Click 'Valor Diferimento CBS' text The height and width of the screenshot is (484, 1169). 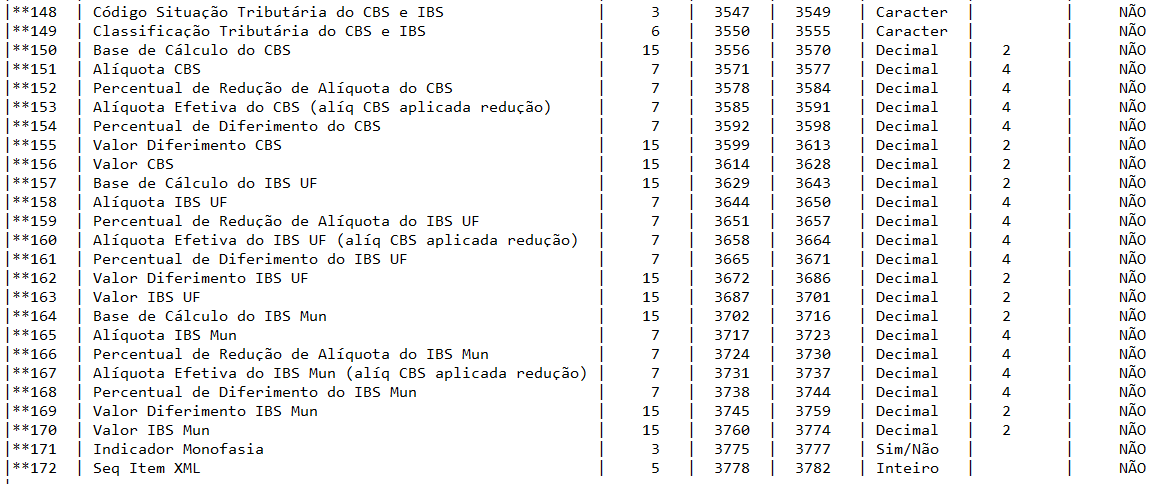click(x=187, y=145)
